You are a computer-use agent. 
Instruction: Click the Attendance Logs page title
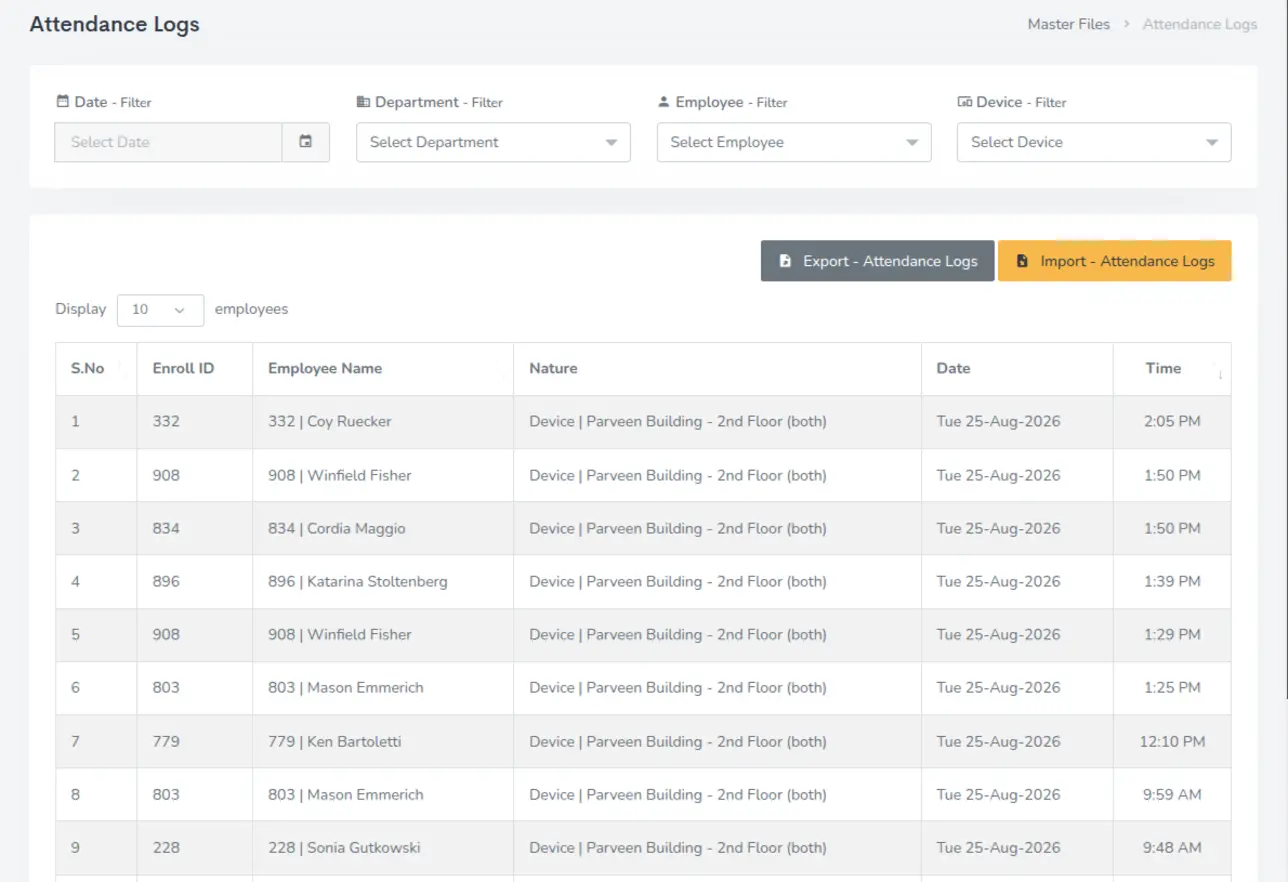pos(114,25)
